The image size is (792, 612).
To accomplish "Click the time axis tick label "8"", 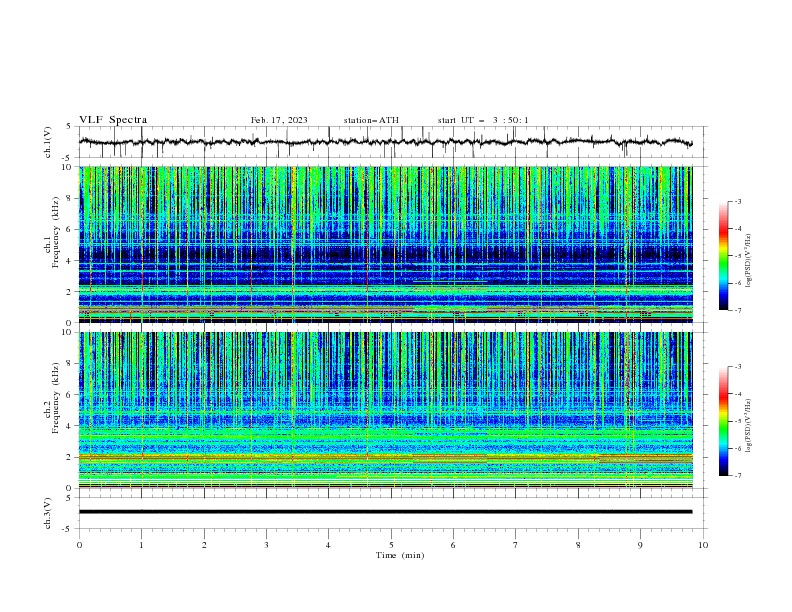I will coord(578,545).
